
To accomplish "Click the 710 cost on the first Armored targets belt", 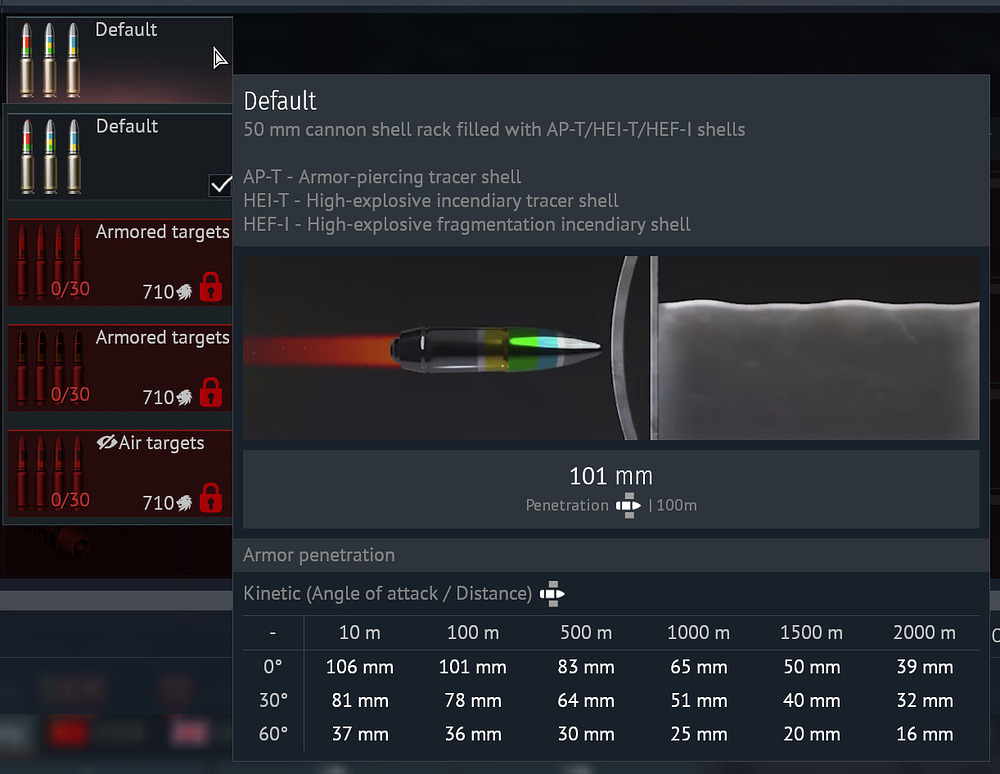I will [x=167, y=292].
